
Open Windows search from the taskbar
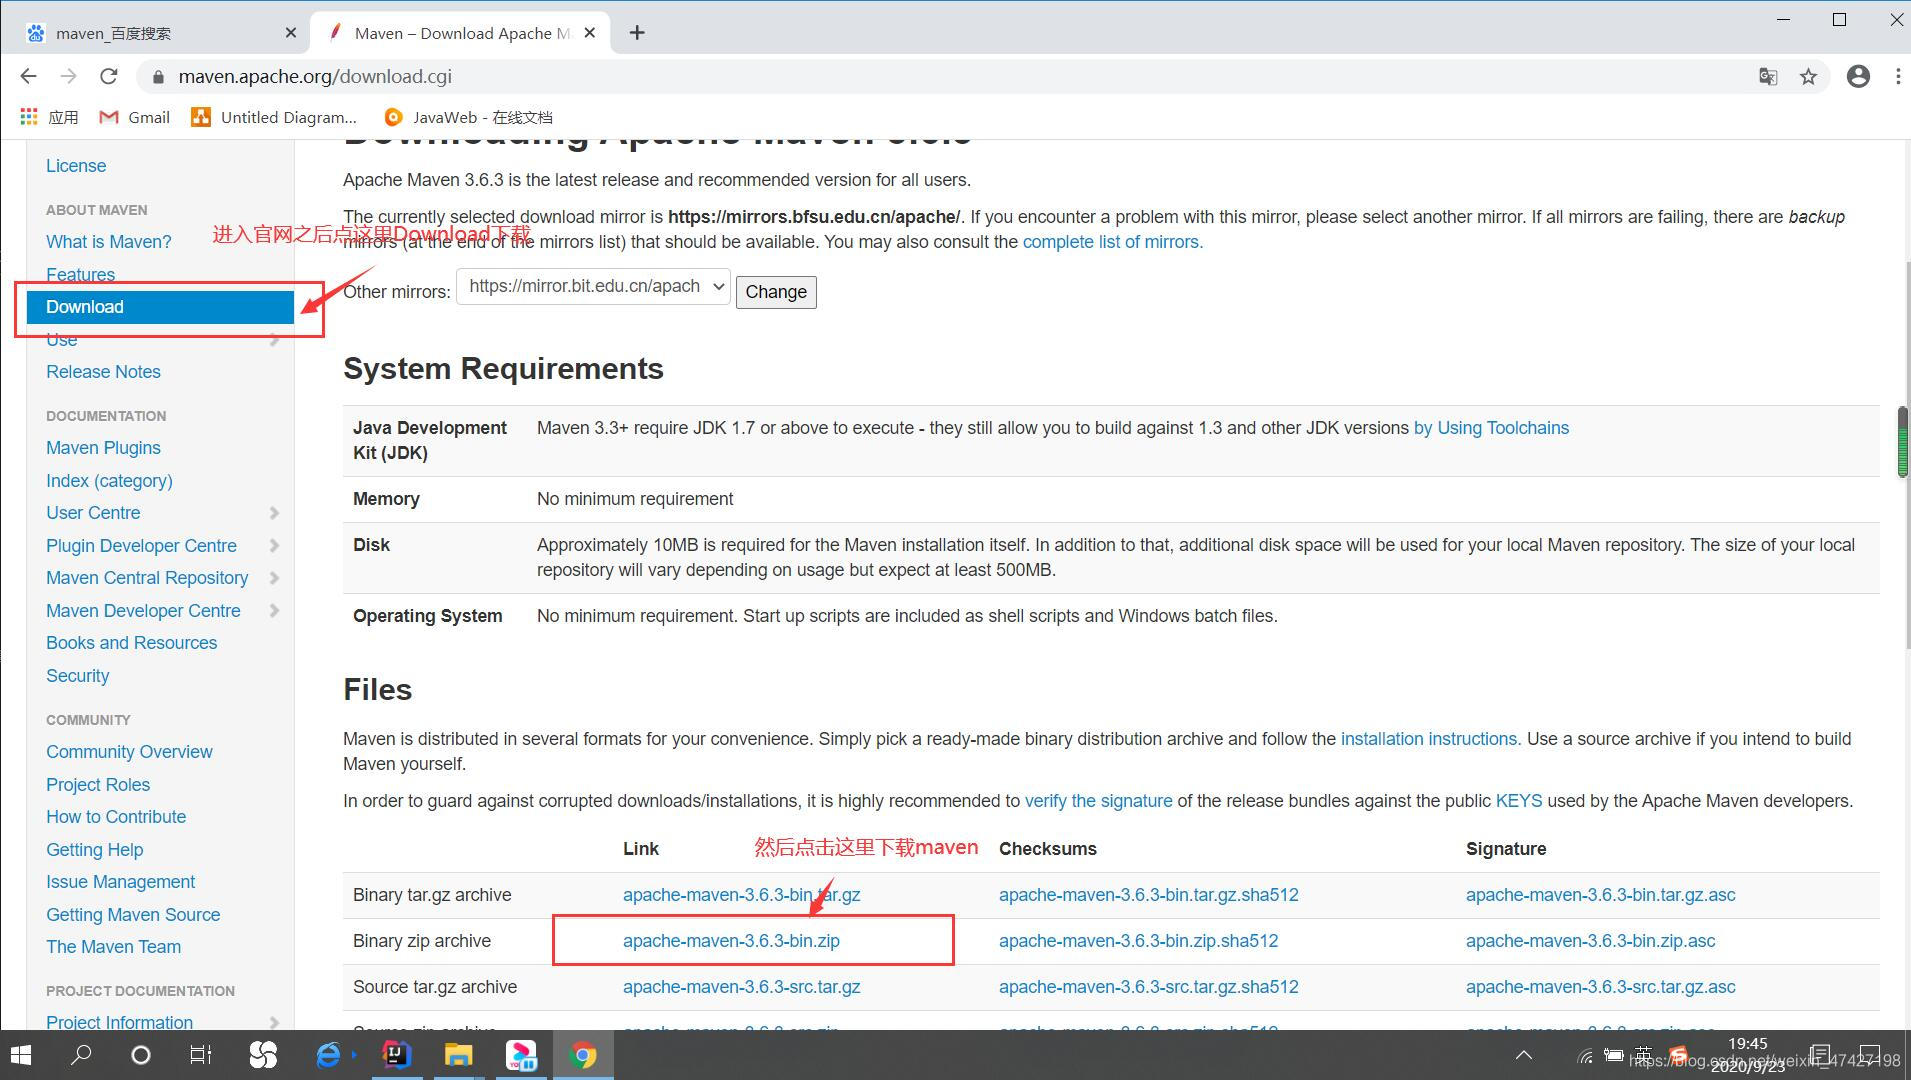click(x=81, y=1055)
